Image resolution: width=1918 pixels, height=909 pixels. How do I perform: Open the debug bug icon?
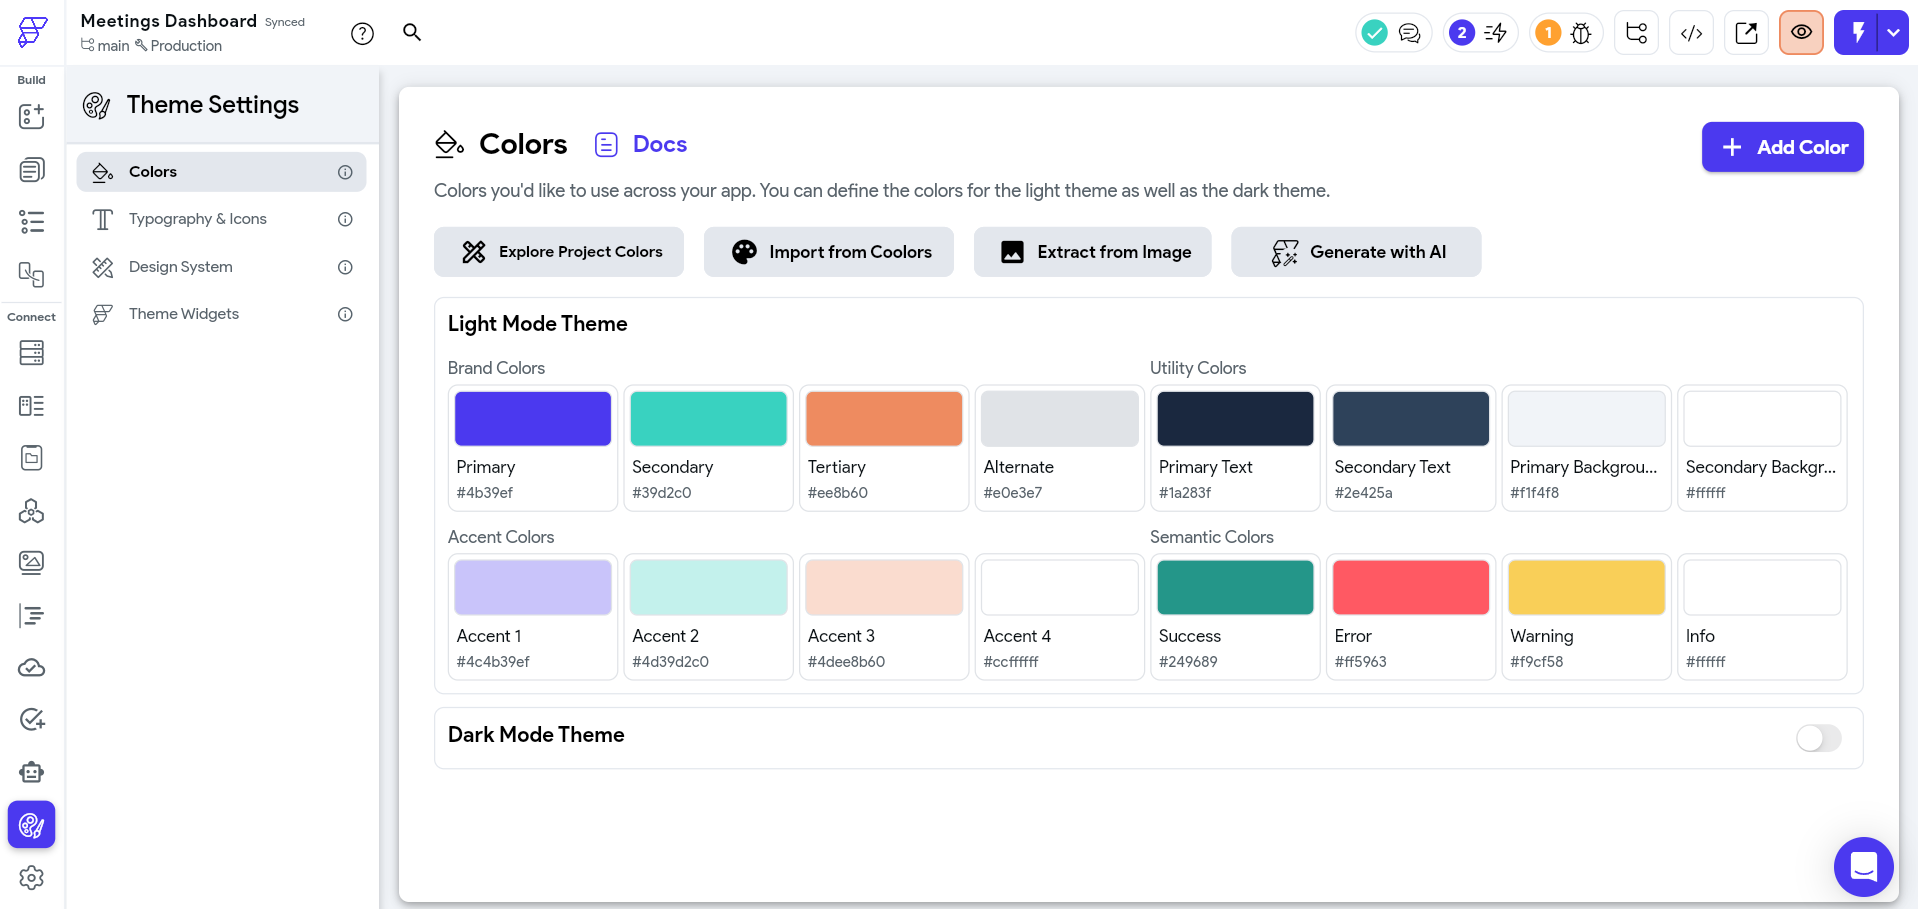point(1581,33)
